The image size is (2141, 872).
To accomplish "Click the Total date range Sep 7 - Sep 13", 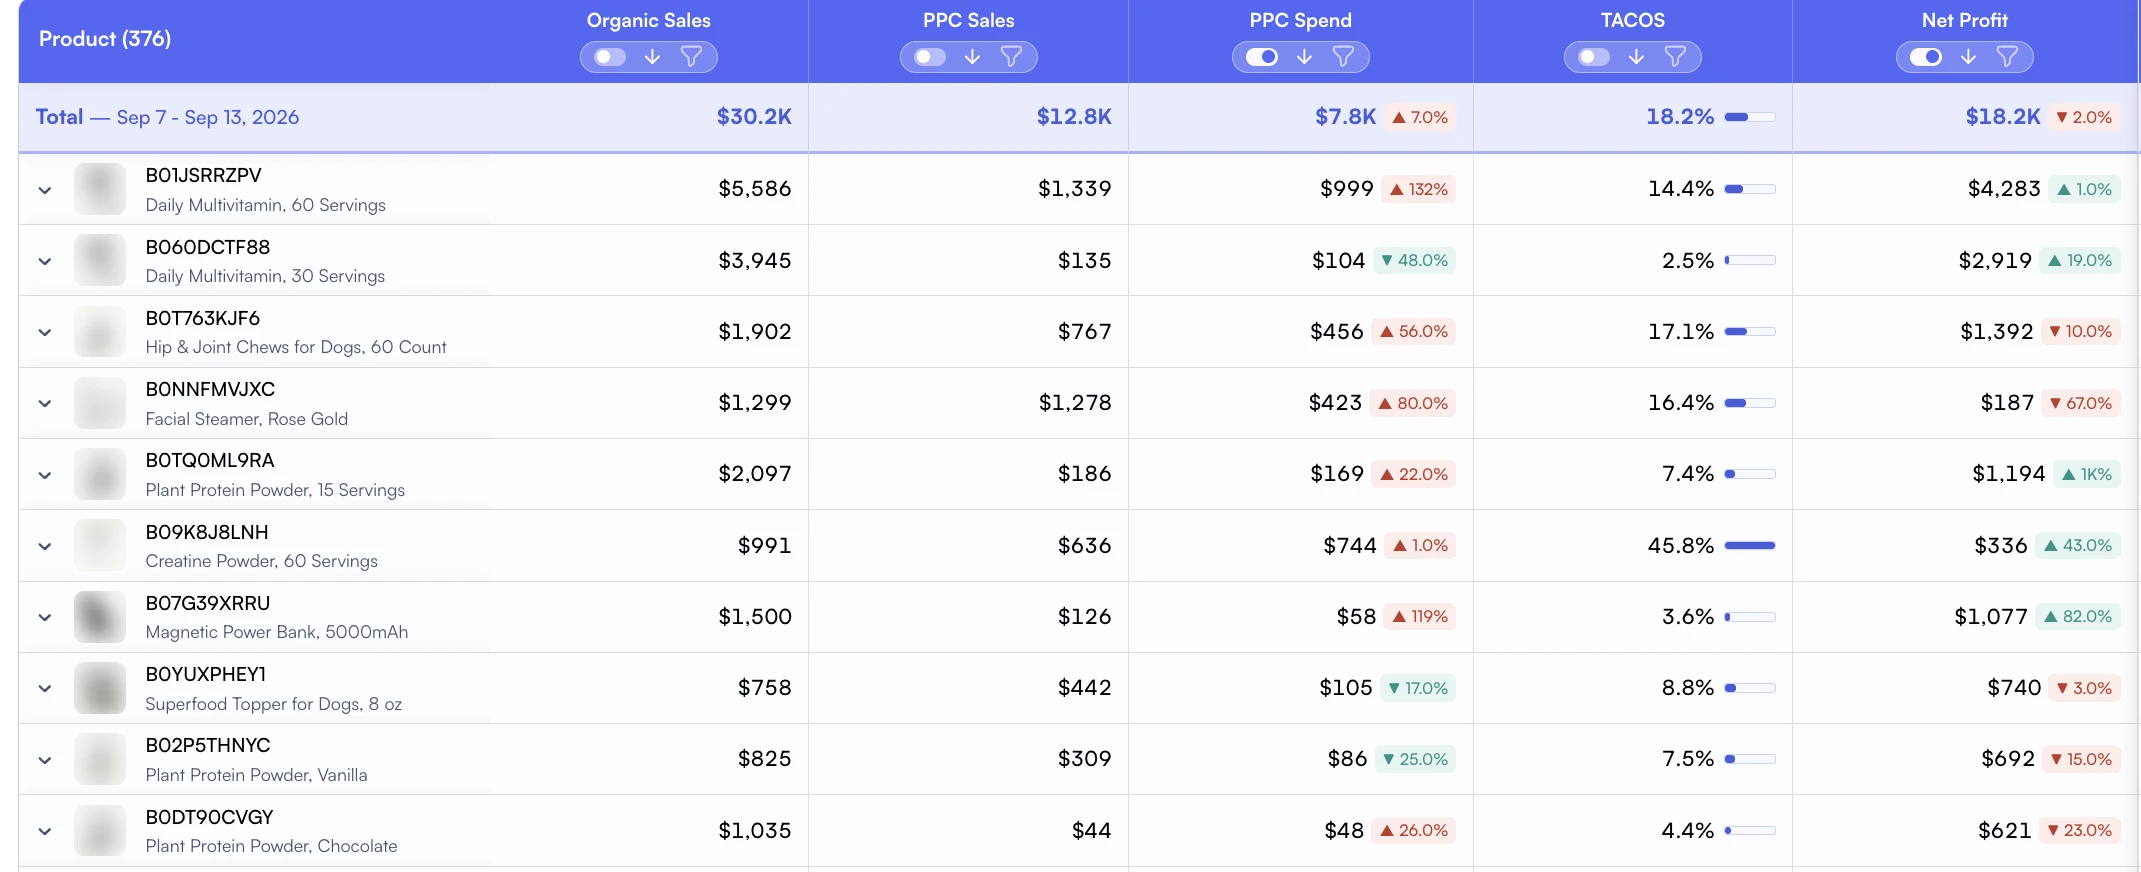I will click(208, 117).
